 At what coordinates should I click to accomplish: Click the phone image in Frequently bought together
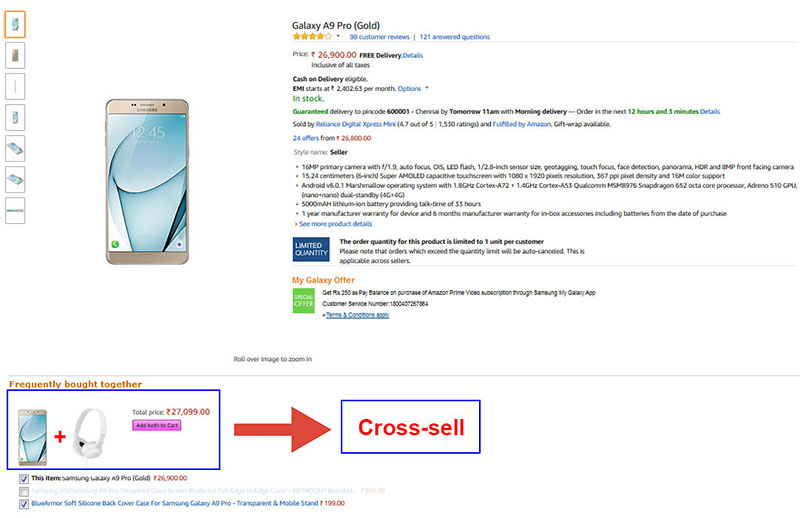tap(33, 437)
